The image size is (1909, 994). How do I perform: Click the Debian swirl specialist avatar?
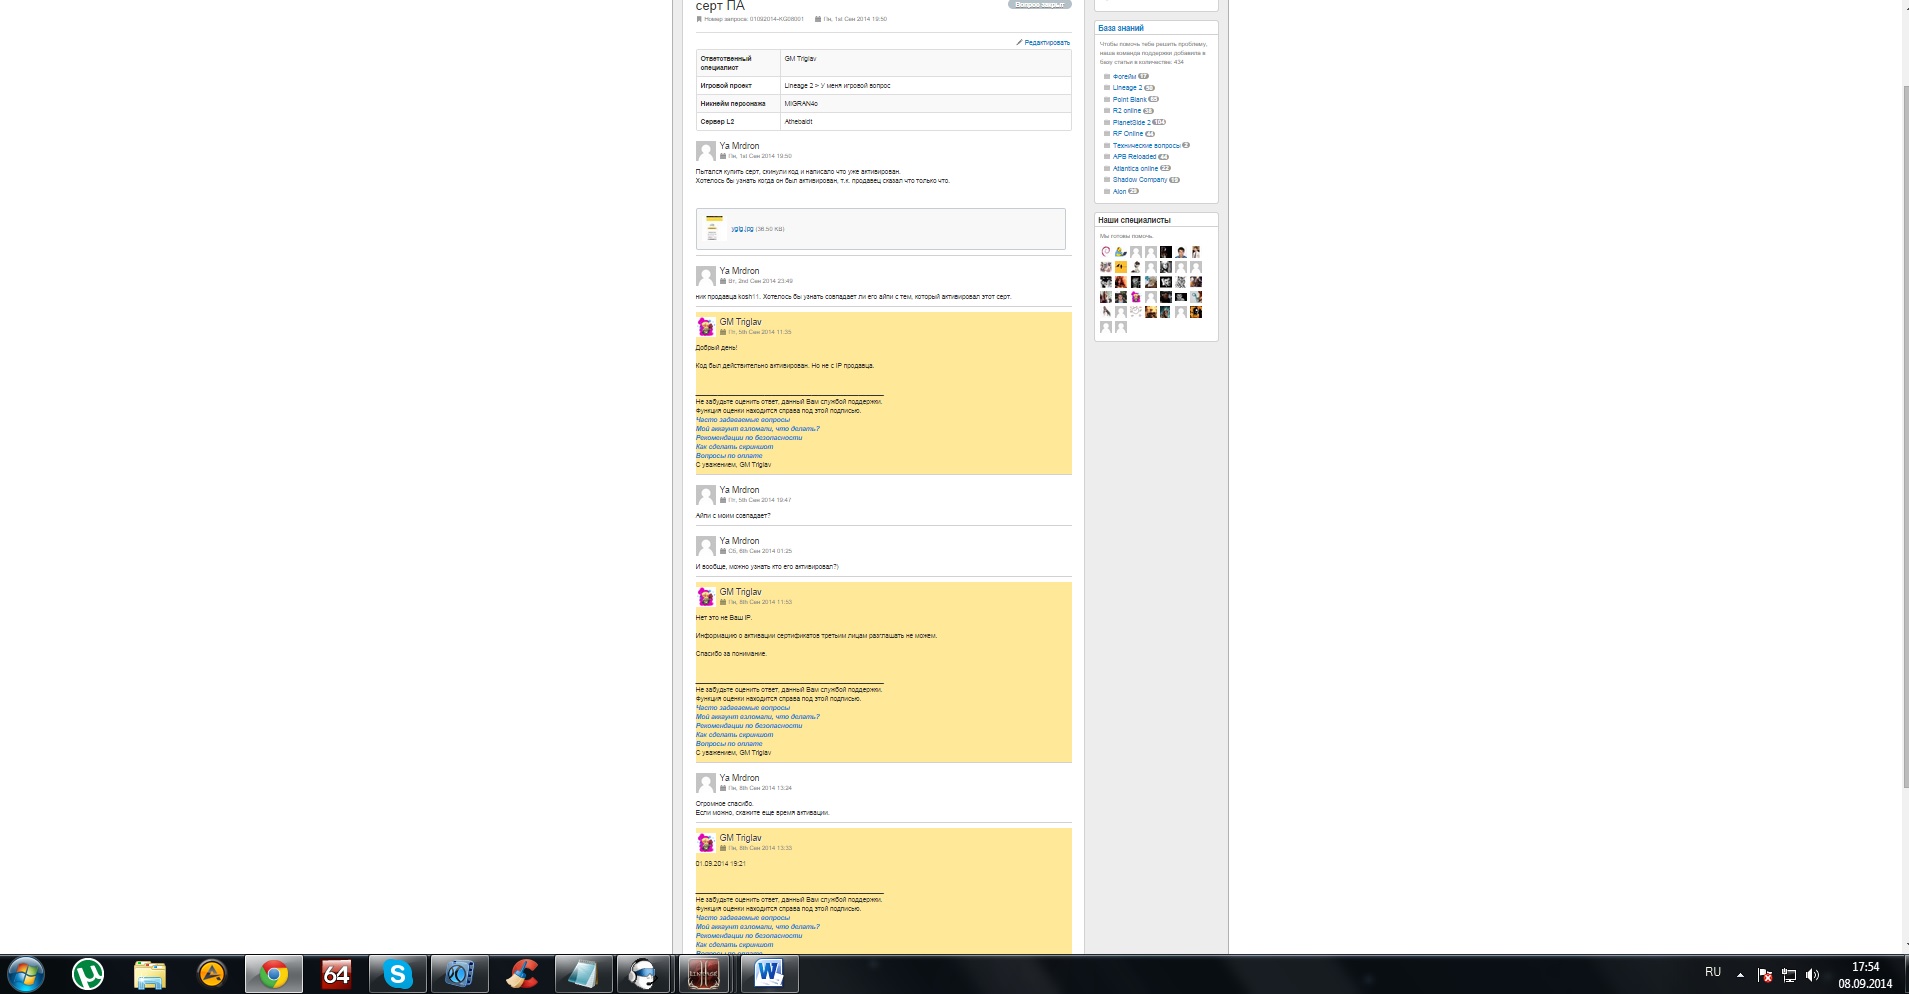click(1106, 252)
